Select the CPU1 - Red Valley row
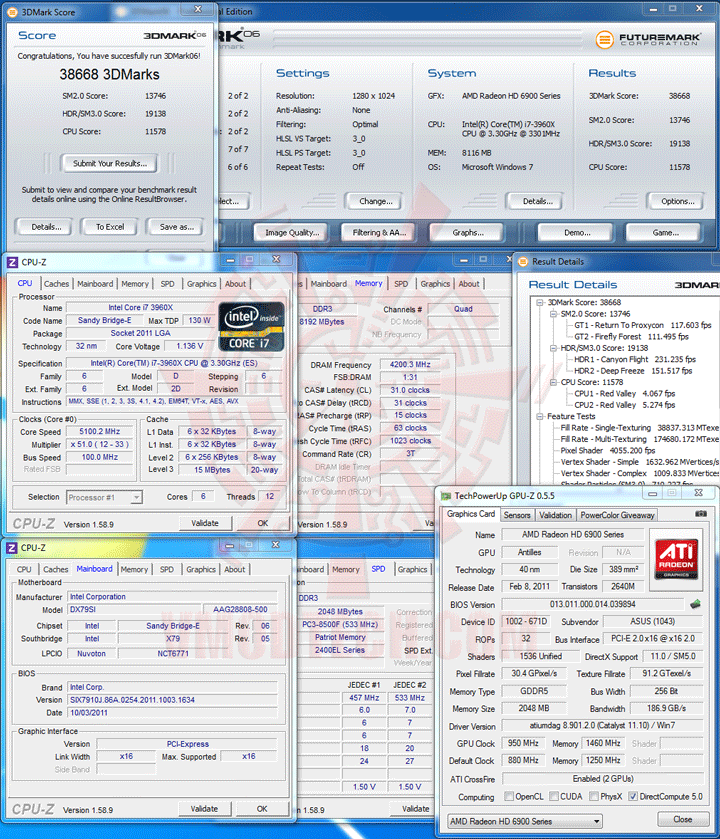This screenshot has width=720, height=839. (x=624, y=393)
